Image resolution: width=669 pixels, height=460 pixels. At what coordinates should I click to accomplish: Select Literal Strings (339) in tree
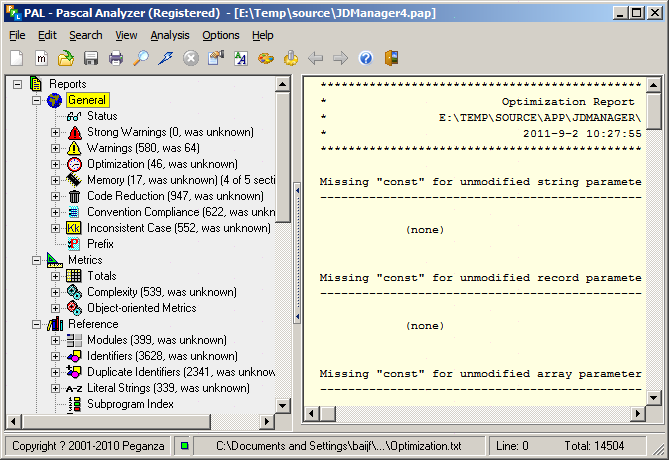pos(168,388)
